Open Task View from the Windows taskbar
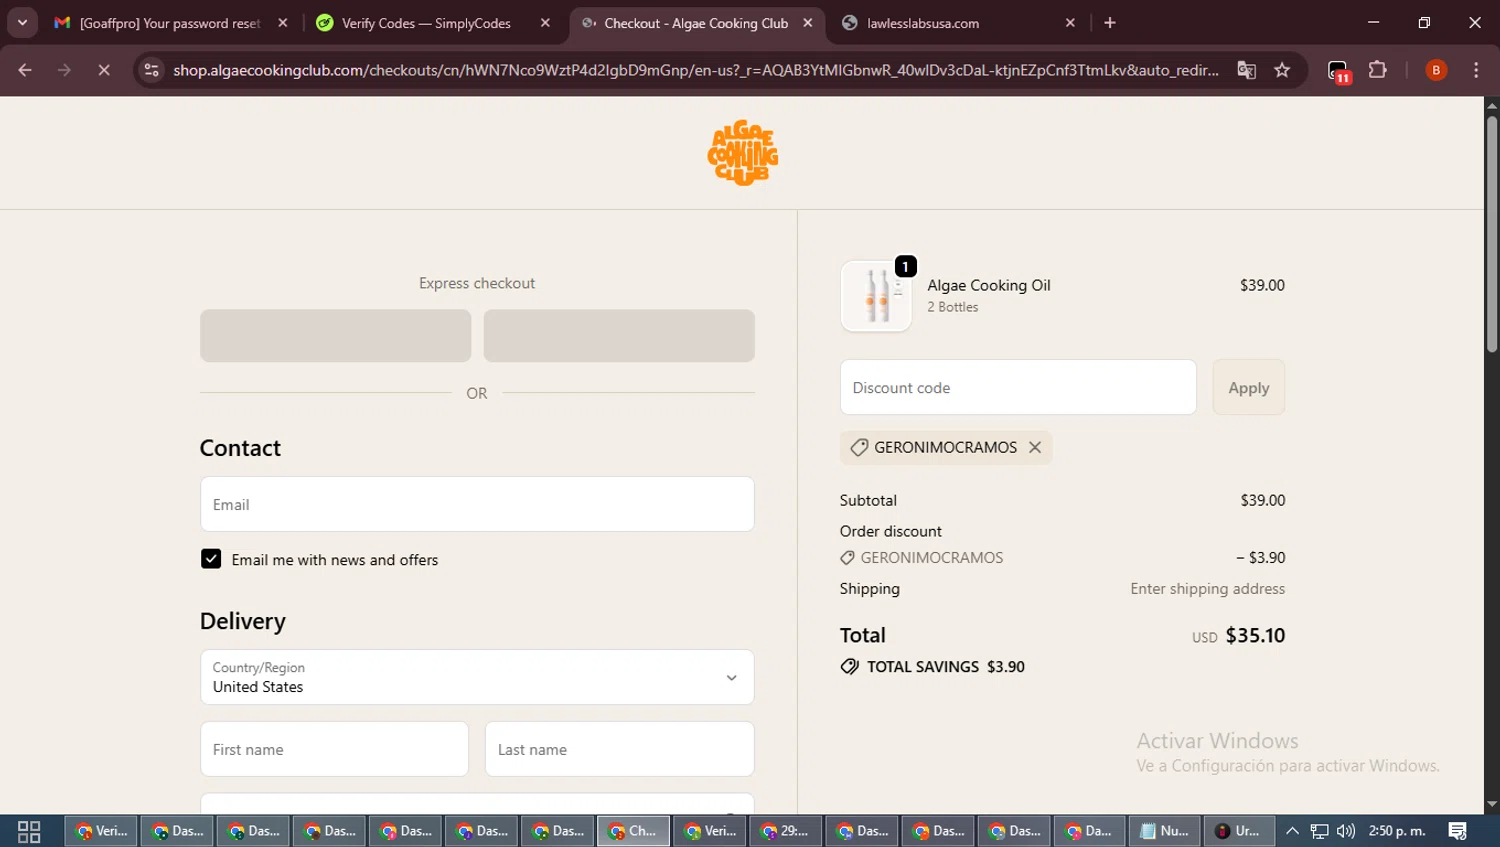Screen dimensions: 1500x847 29,831
